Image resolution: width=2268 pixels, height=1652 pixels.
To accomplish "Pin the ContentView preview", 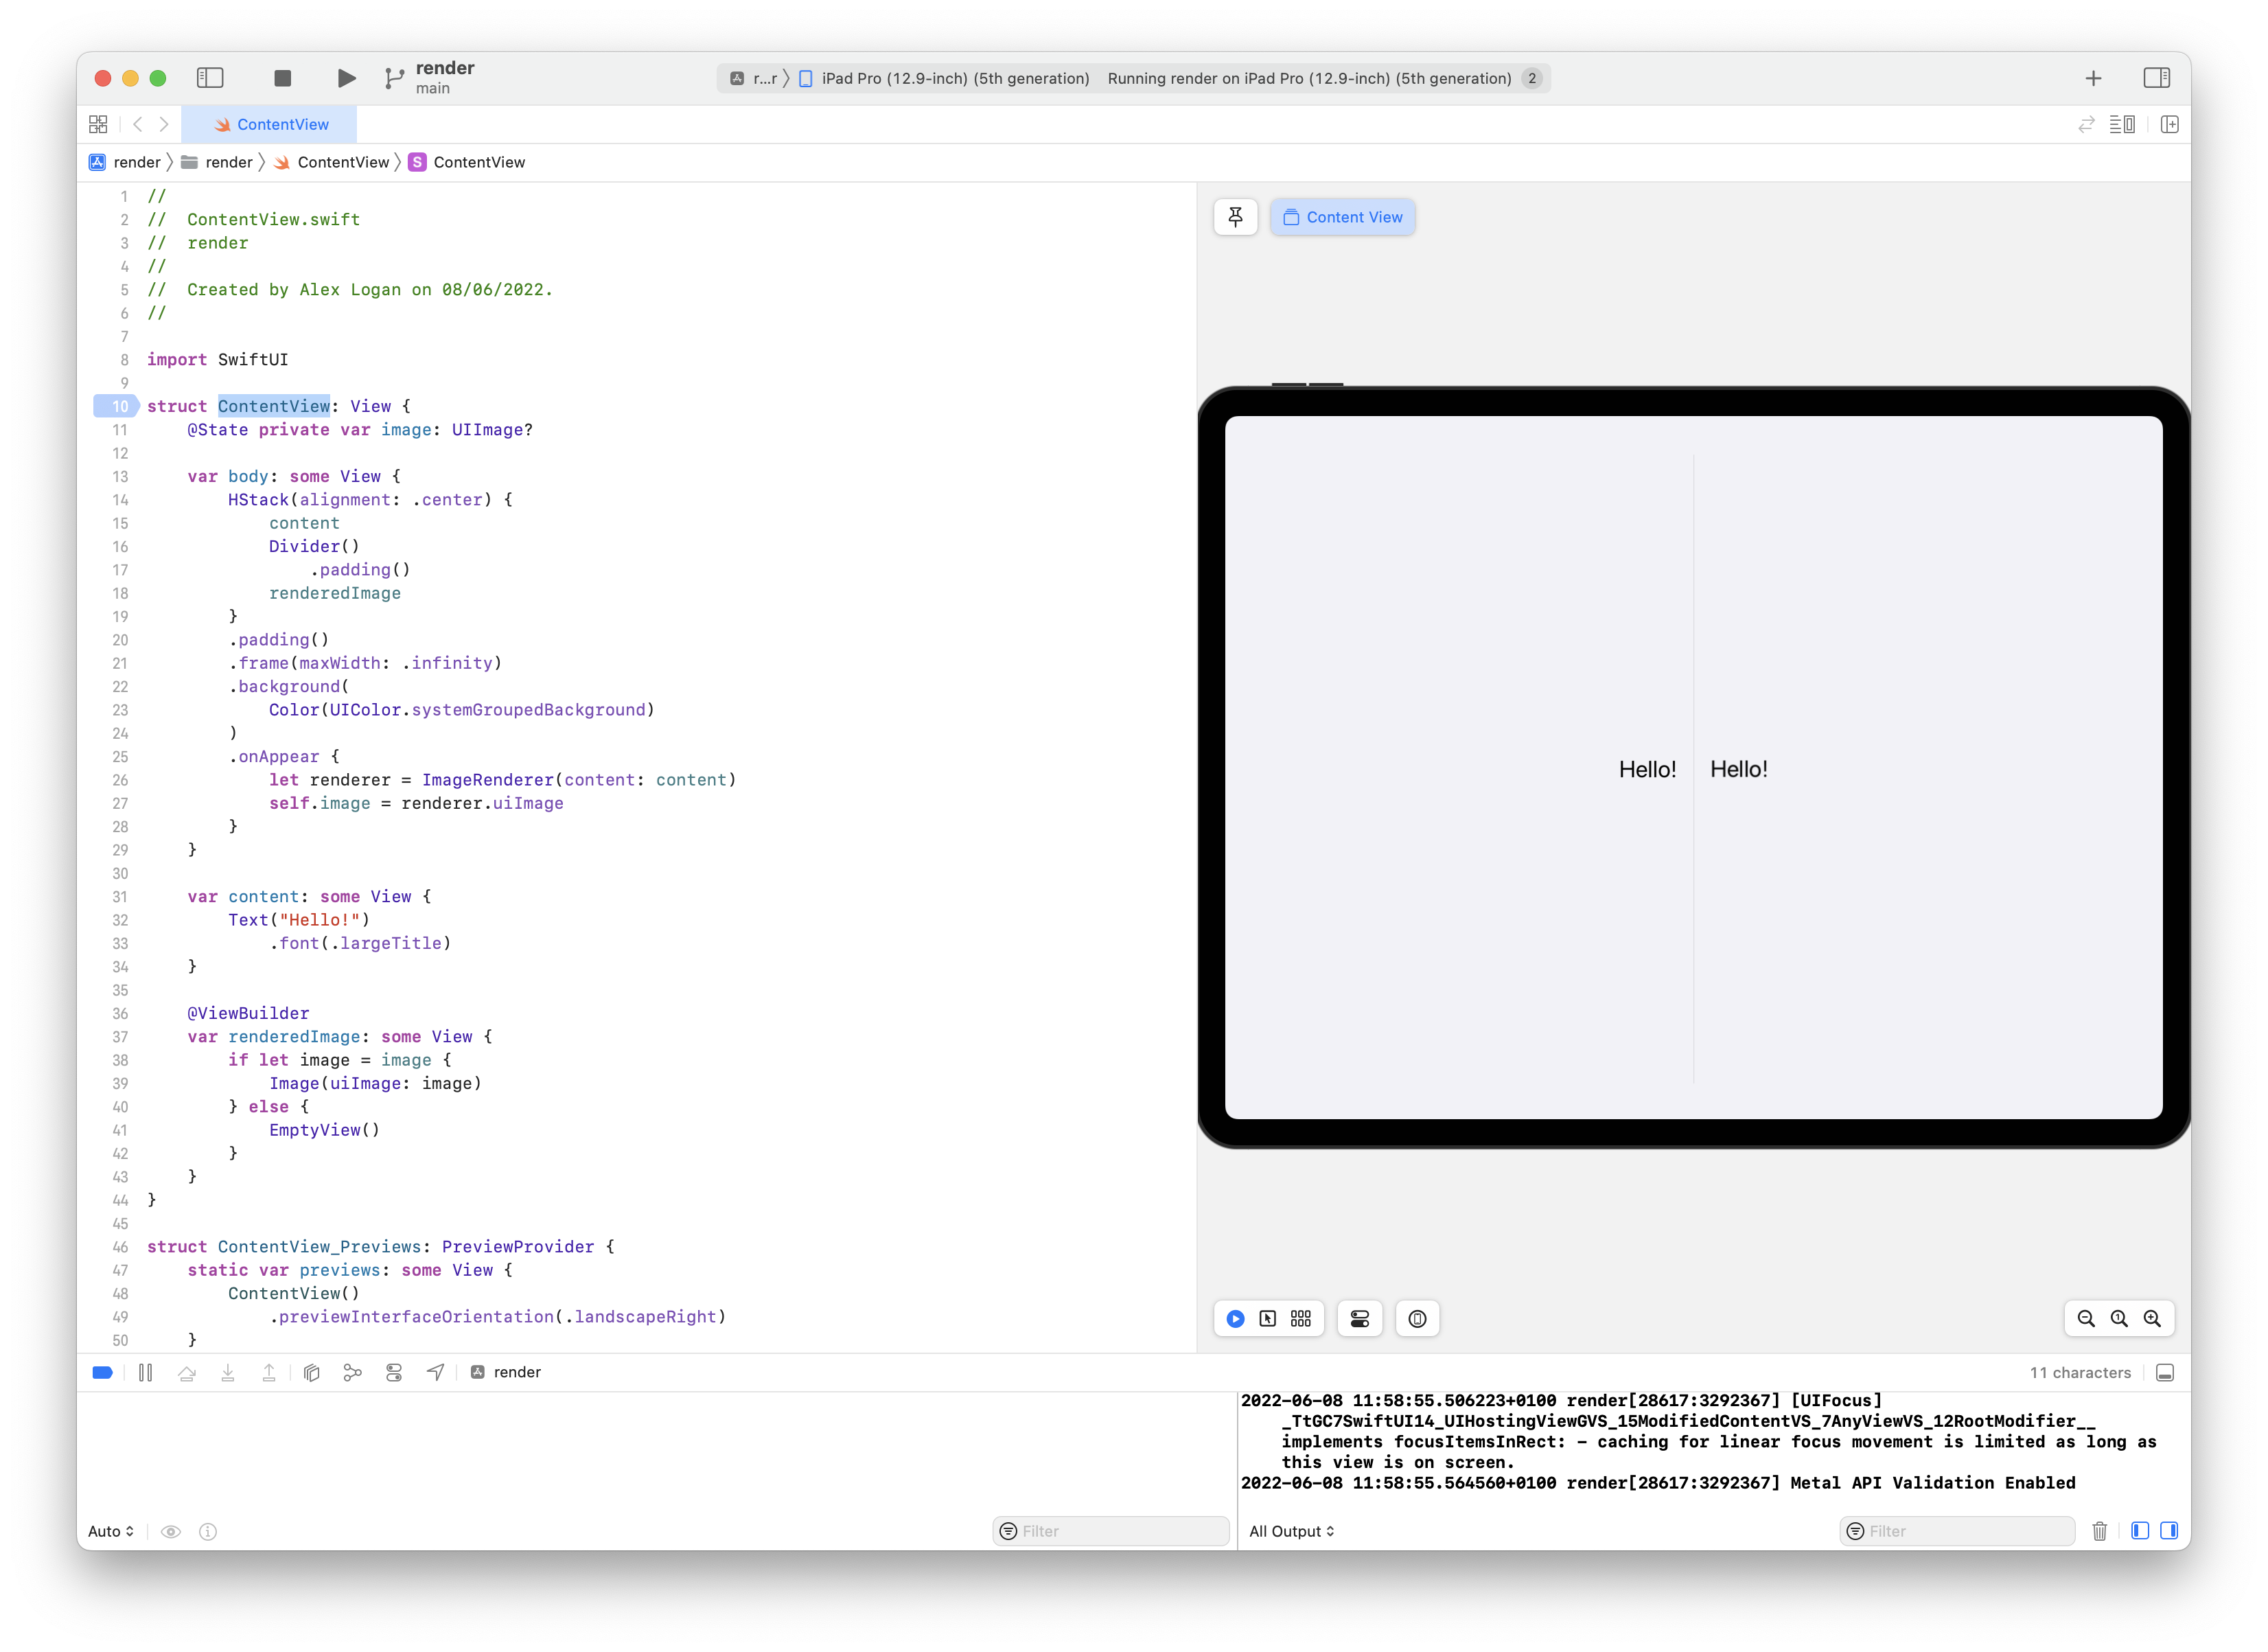I will [1236, 217].
